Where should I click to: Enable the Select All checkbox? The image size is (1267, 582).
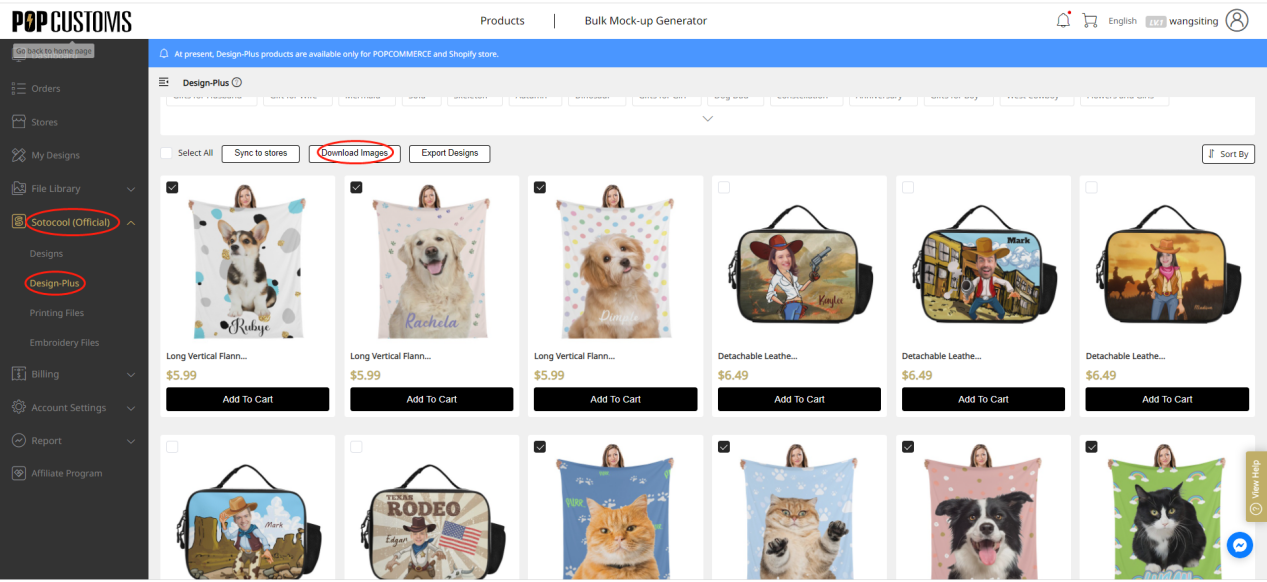(166, 153)
